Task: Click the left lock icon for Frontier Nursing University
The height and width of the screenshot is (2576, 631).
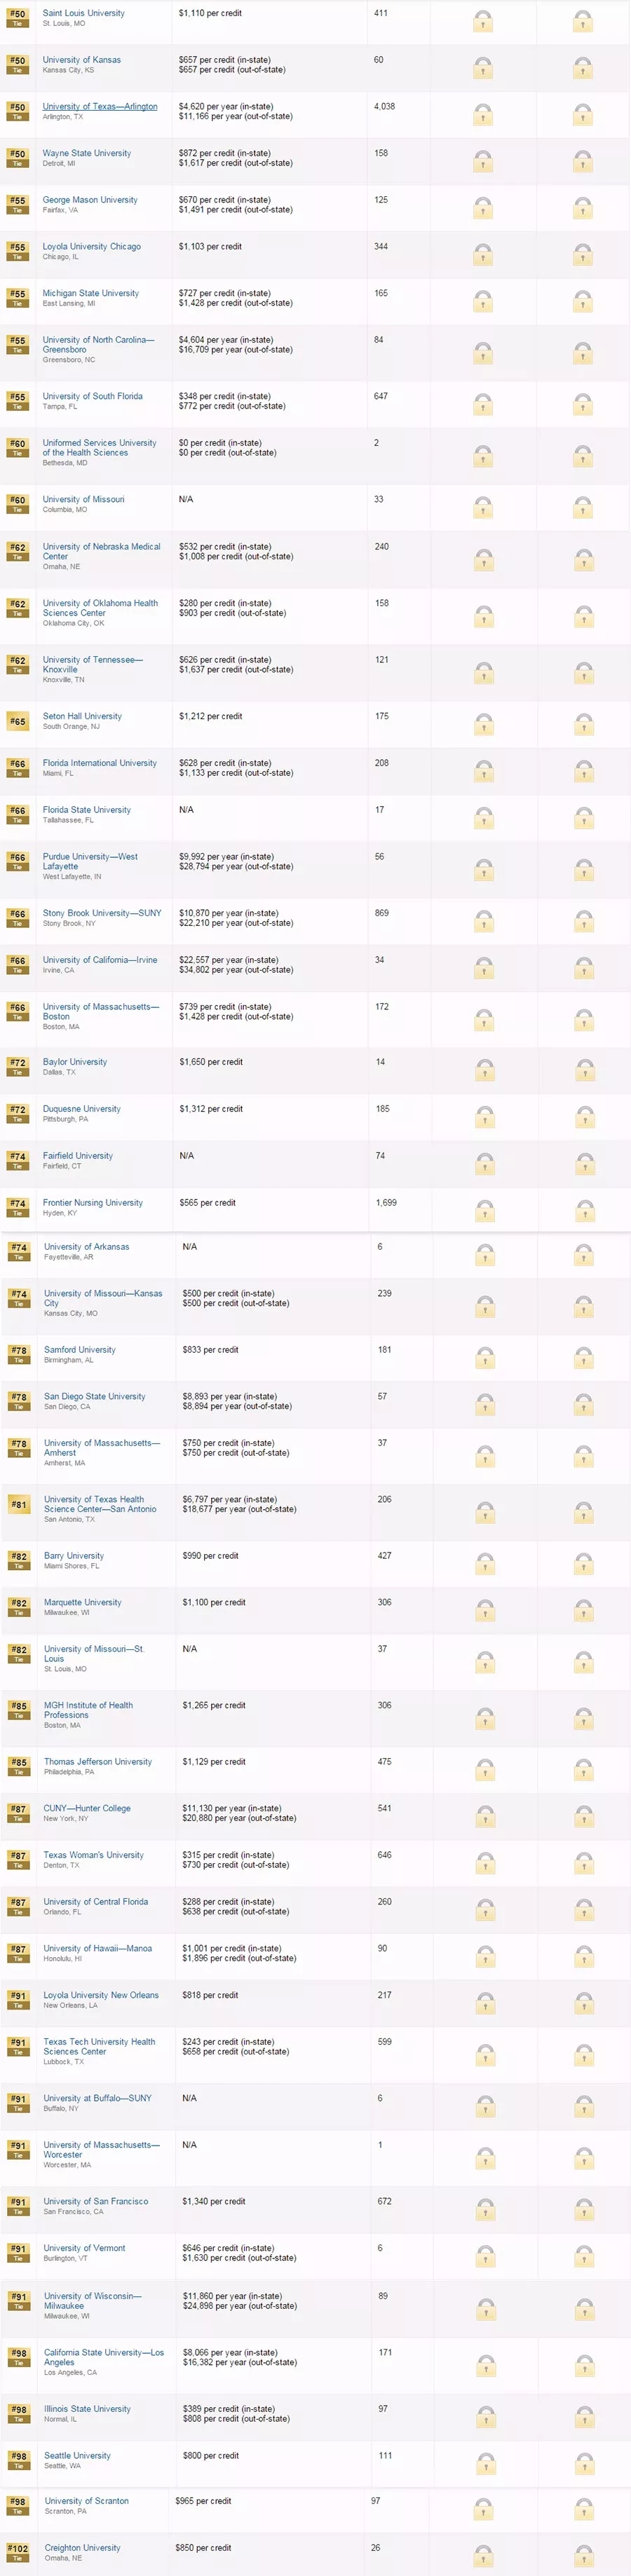Action: coord(484,1211)
